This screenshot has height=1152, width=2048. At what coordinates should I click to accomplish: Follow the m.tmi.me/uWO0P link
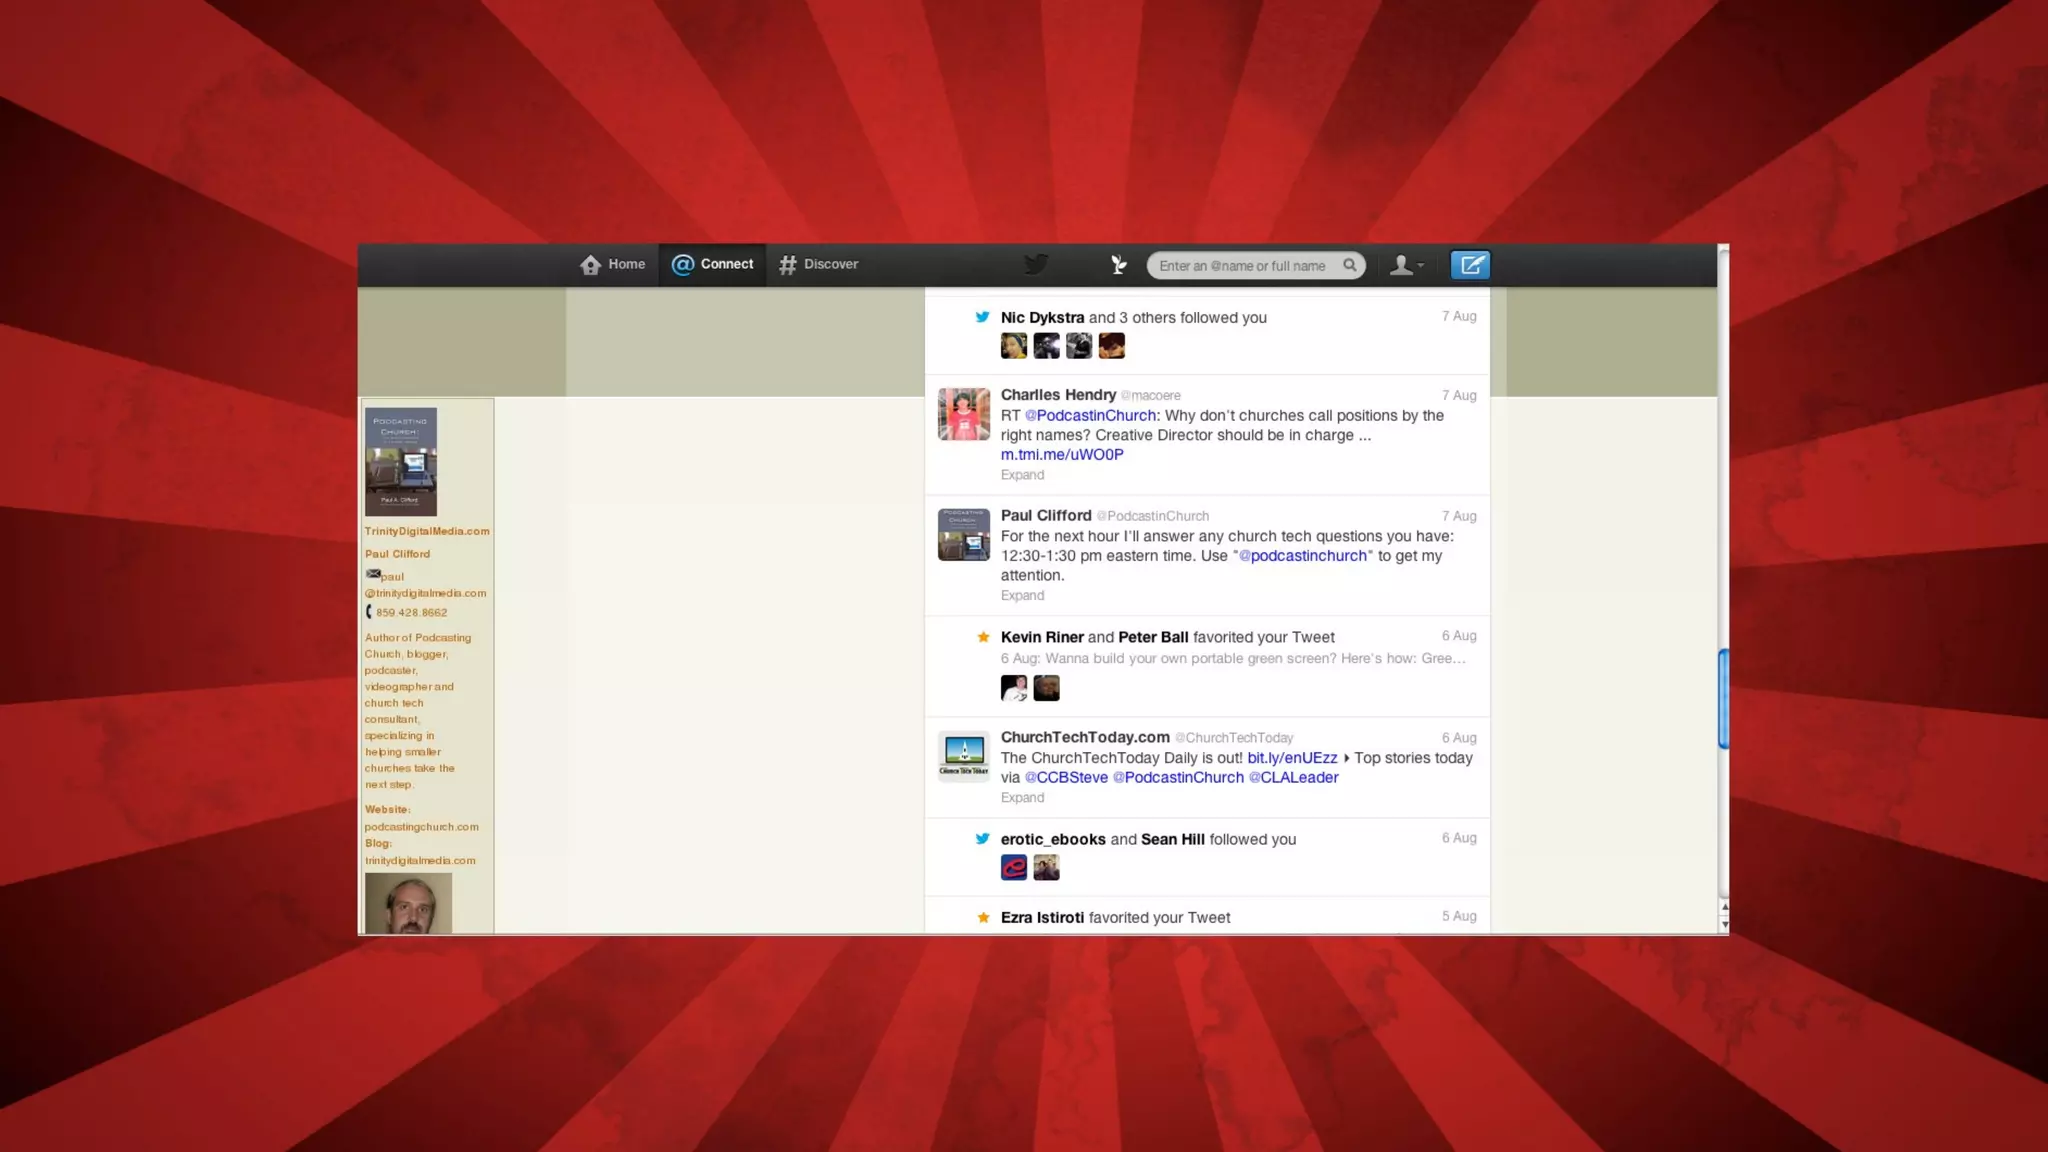1062,455
